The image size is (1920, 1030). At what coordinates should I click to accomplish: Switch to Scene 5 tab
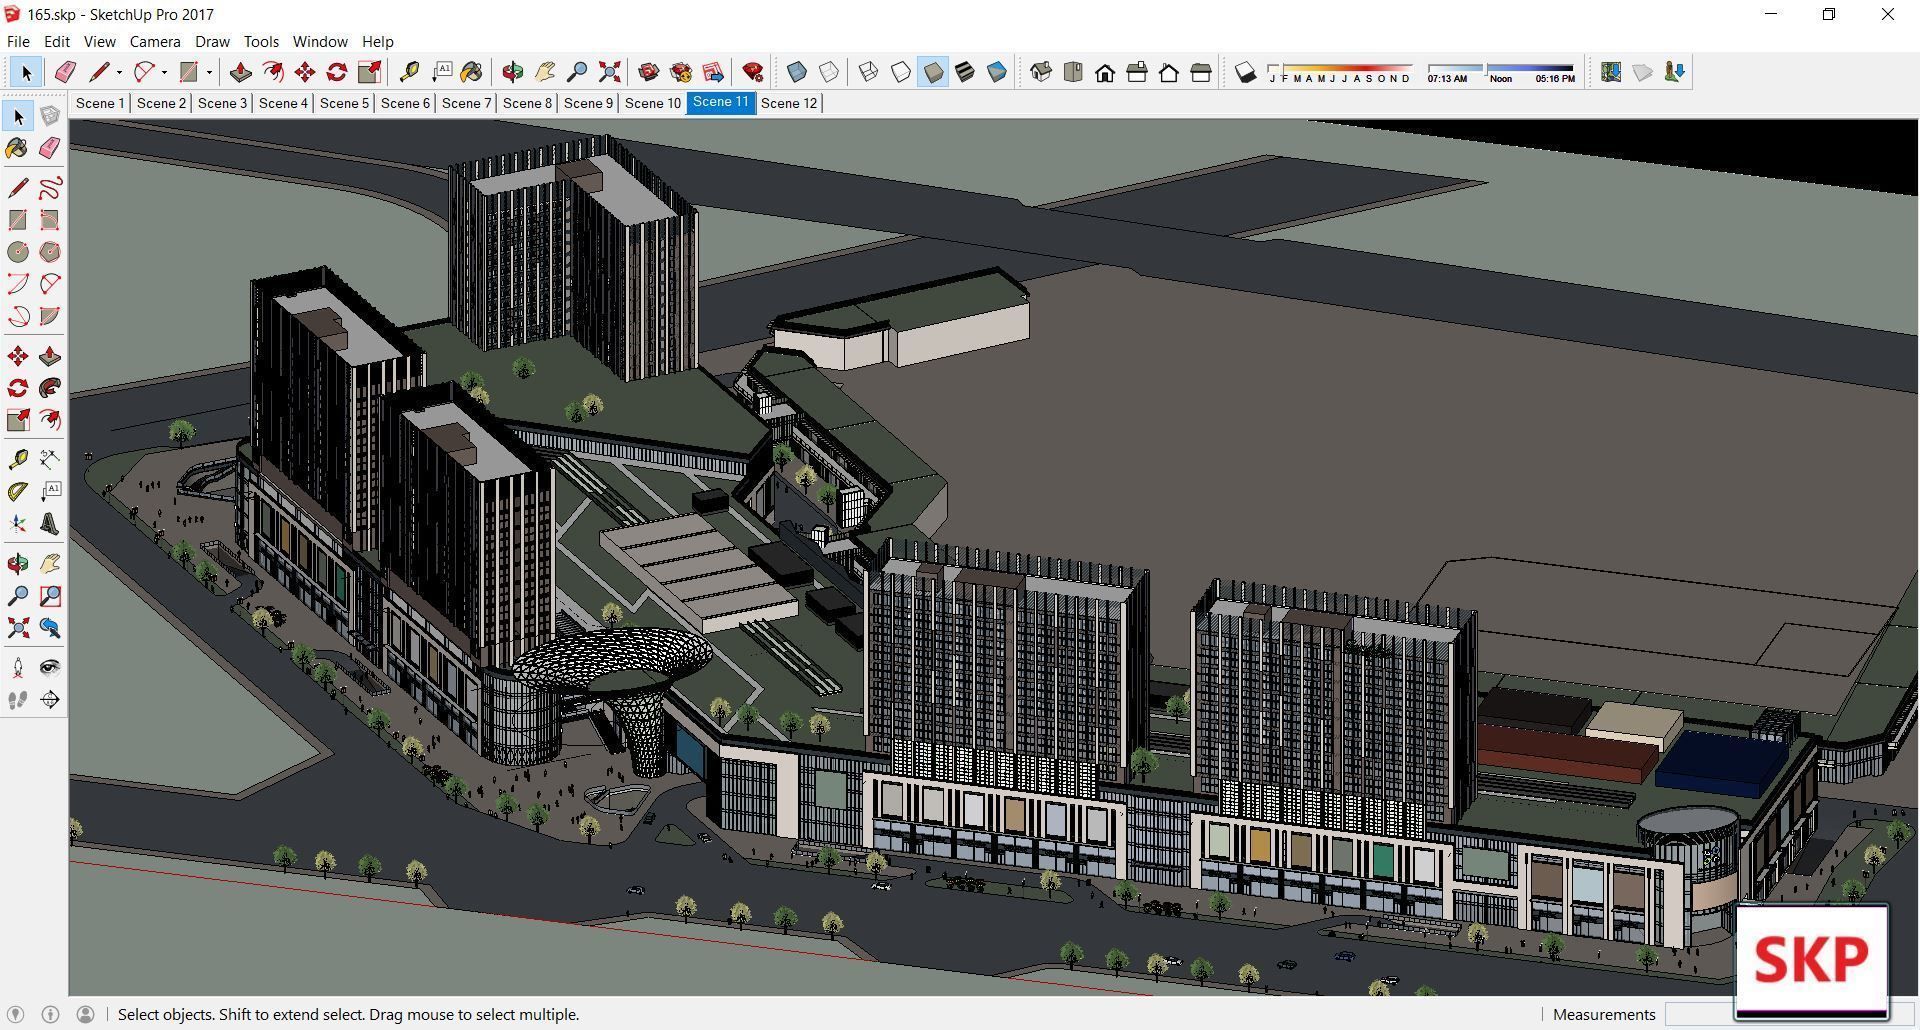point(344,103)
